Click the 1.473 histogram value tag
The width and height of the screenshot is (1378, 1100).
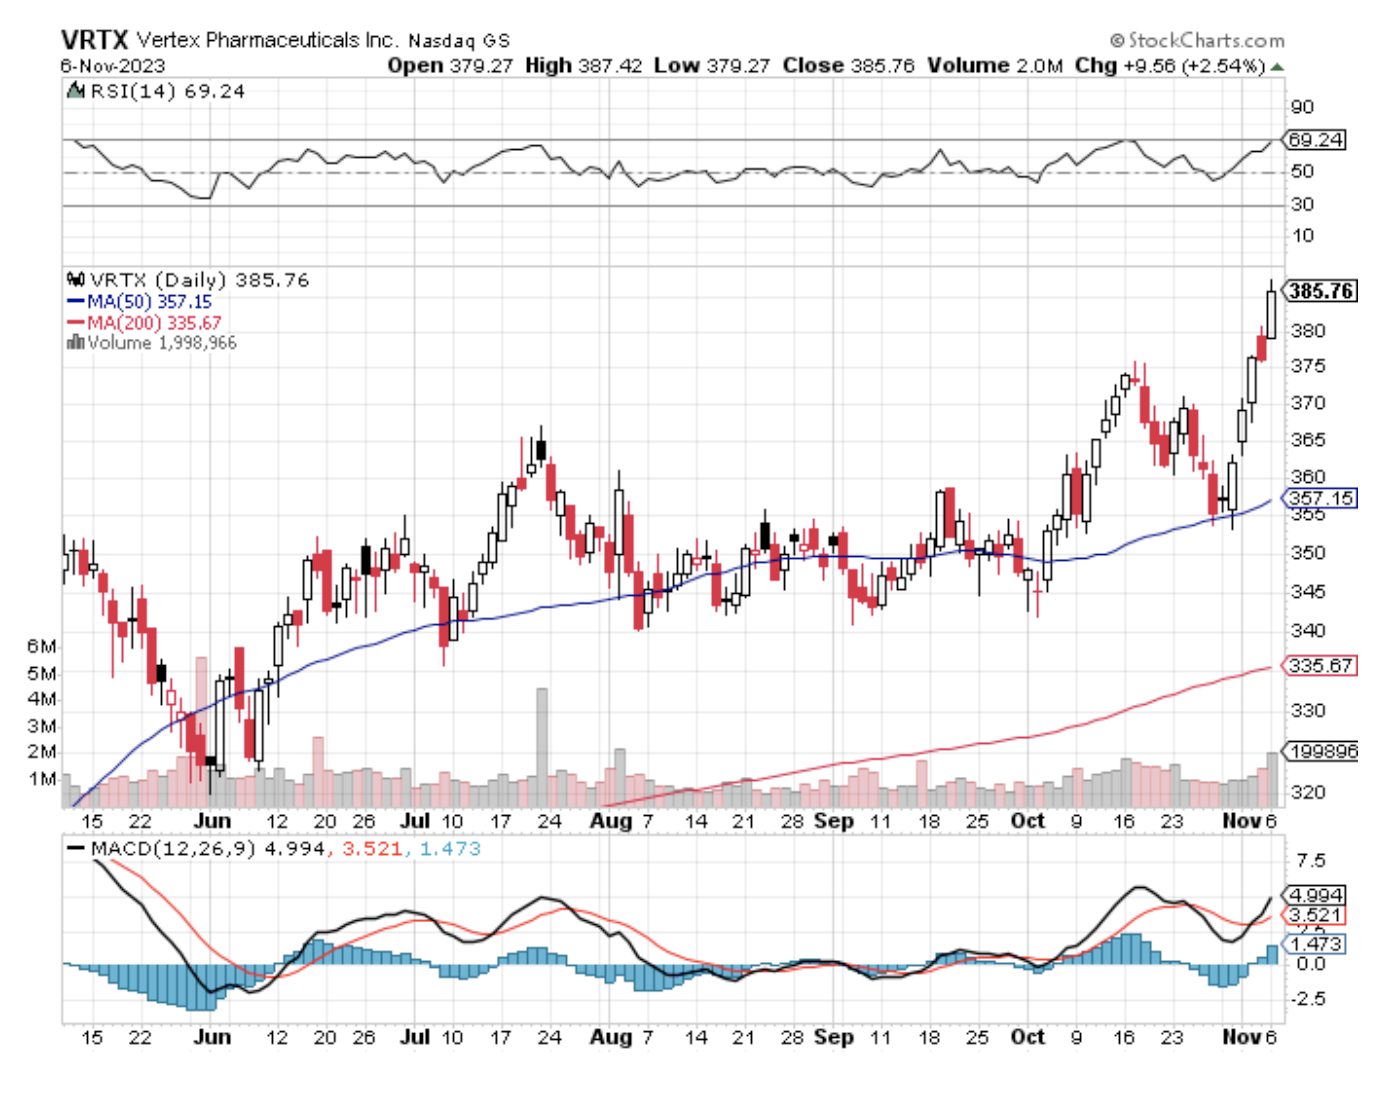[x=1316, y=944]
